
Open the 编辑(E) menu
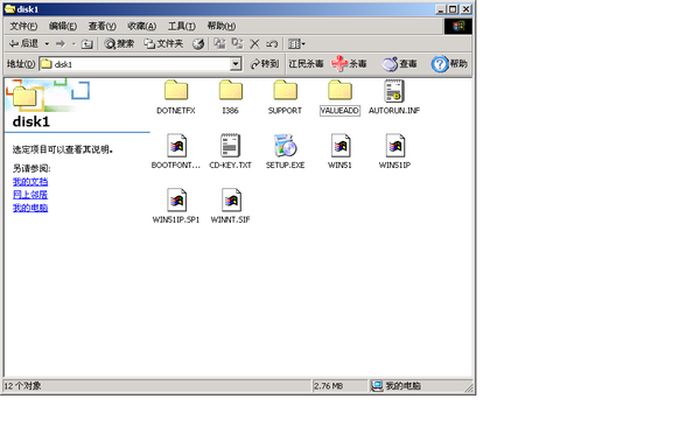[62, 26]
